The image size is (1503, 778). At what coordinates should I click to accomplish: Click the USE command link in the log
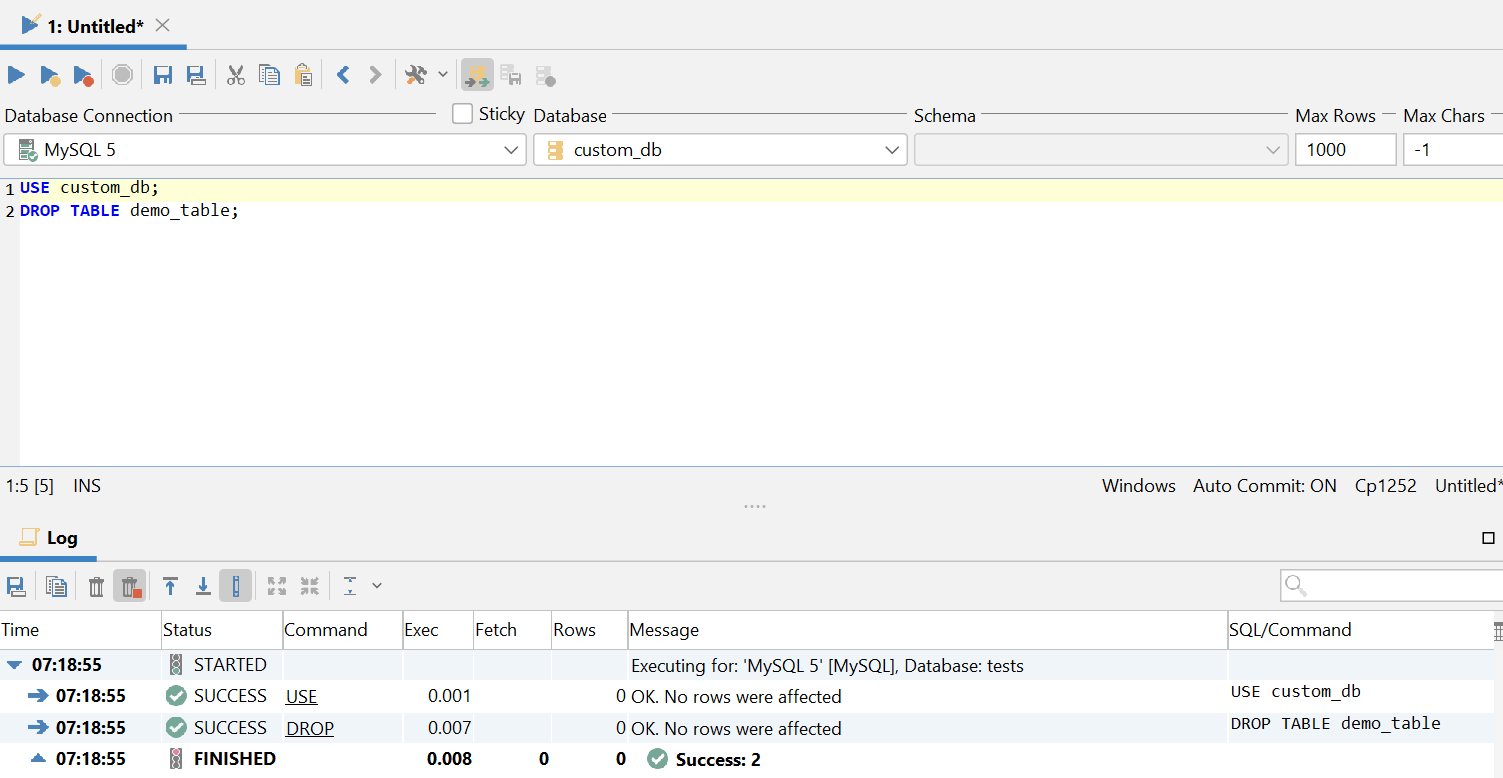point(301,696)
